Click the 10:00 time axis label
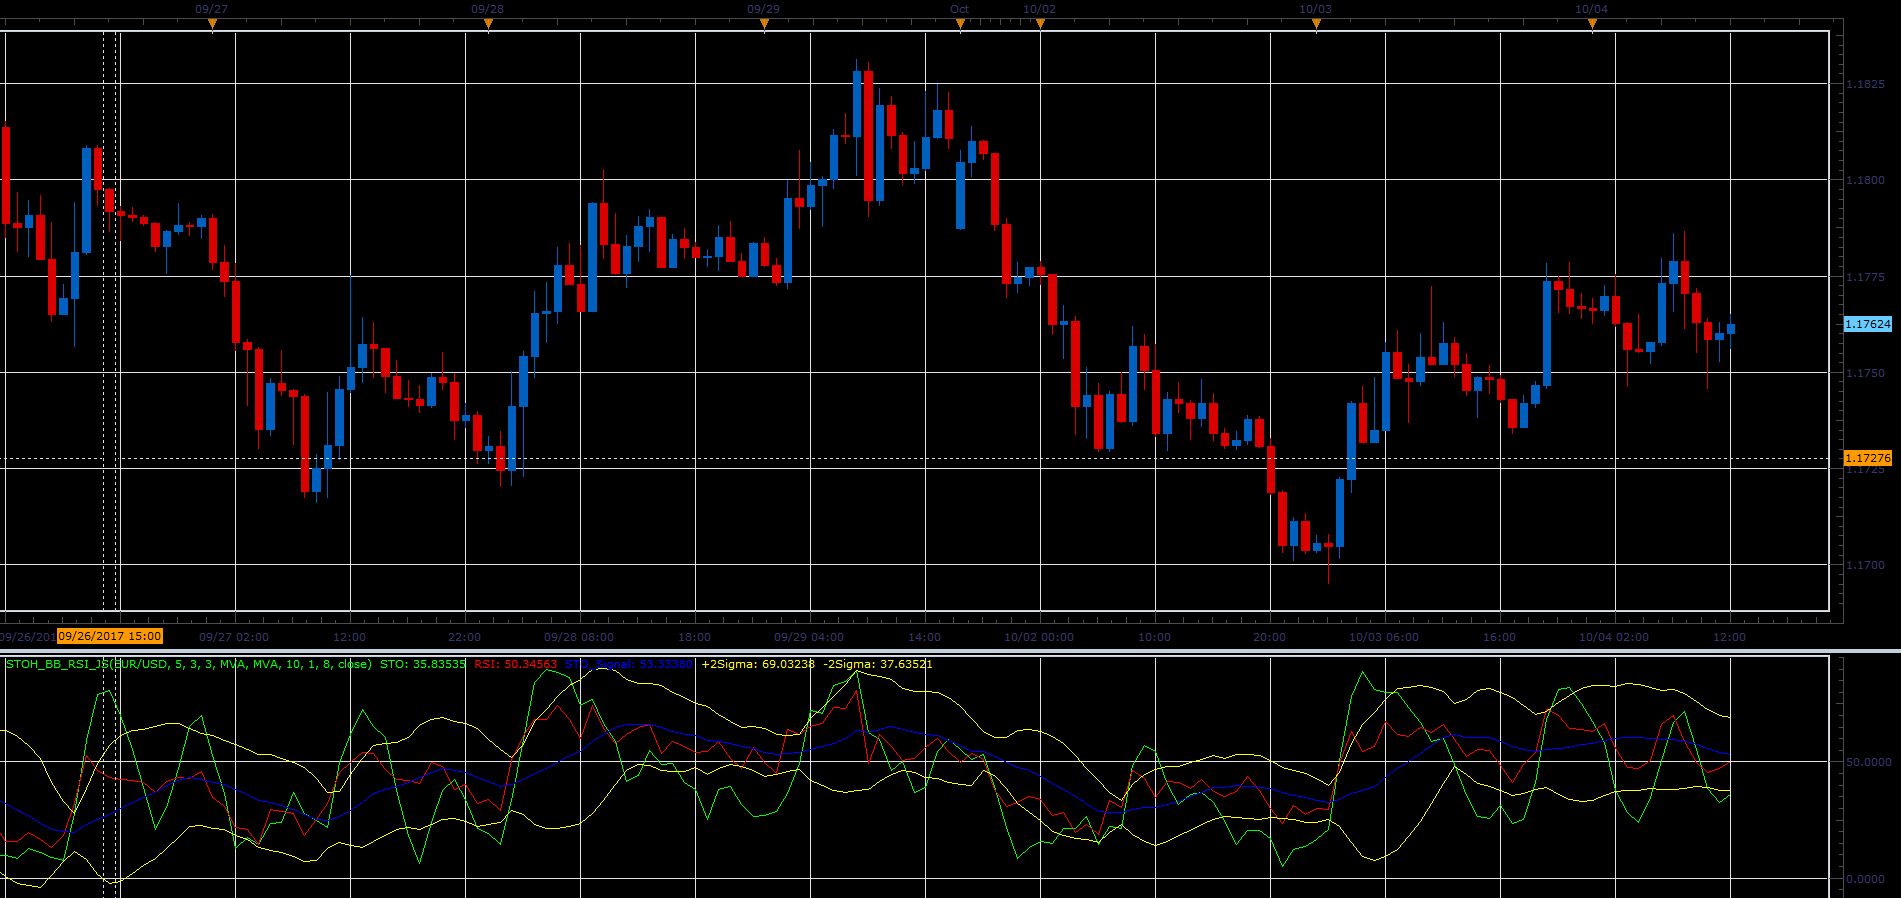 (x=1155, y=637)
